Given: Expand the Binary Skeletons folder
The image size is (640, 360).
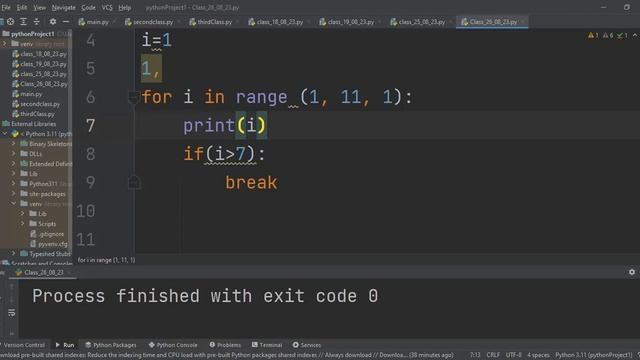Looking at the screenshot, I should 13,144.
